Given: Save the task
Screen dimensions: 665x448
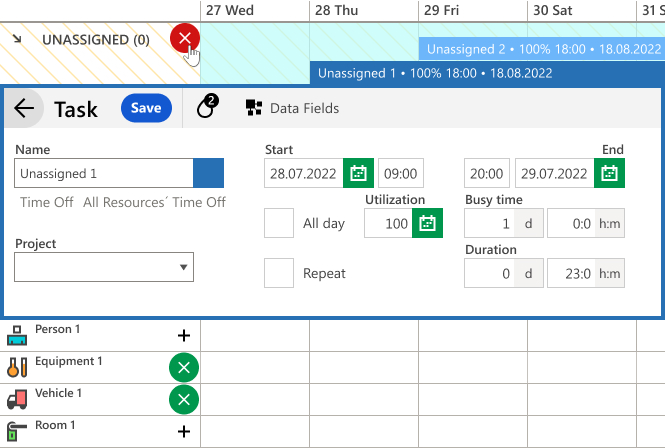Looking at the screenshot, I should (x=146, y=108).
